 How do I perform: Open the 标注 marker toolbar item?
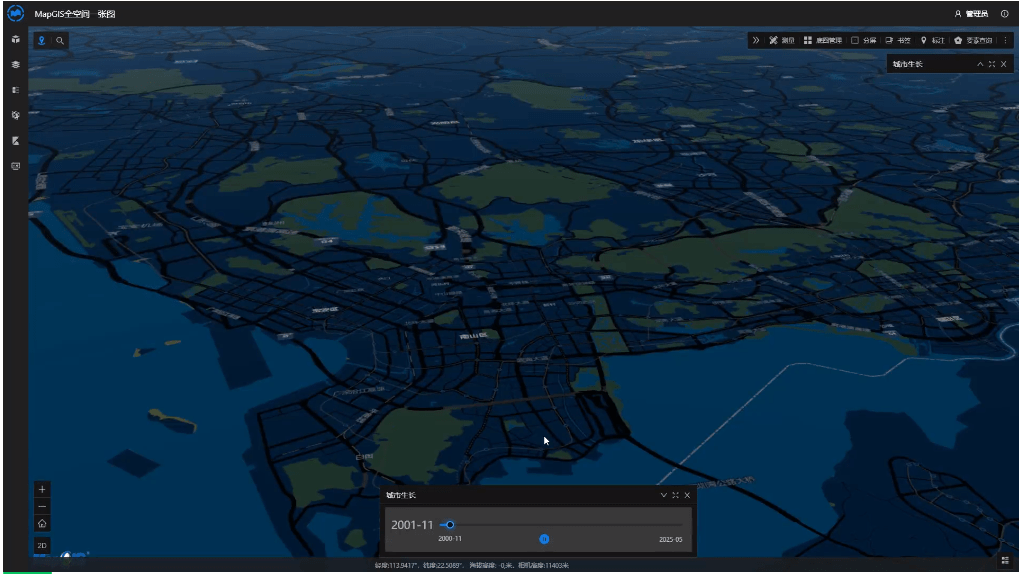[931, 40]
